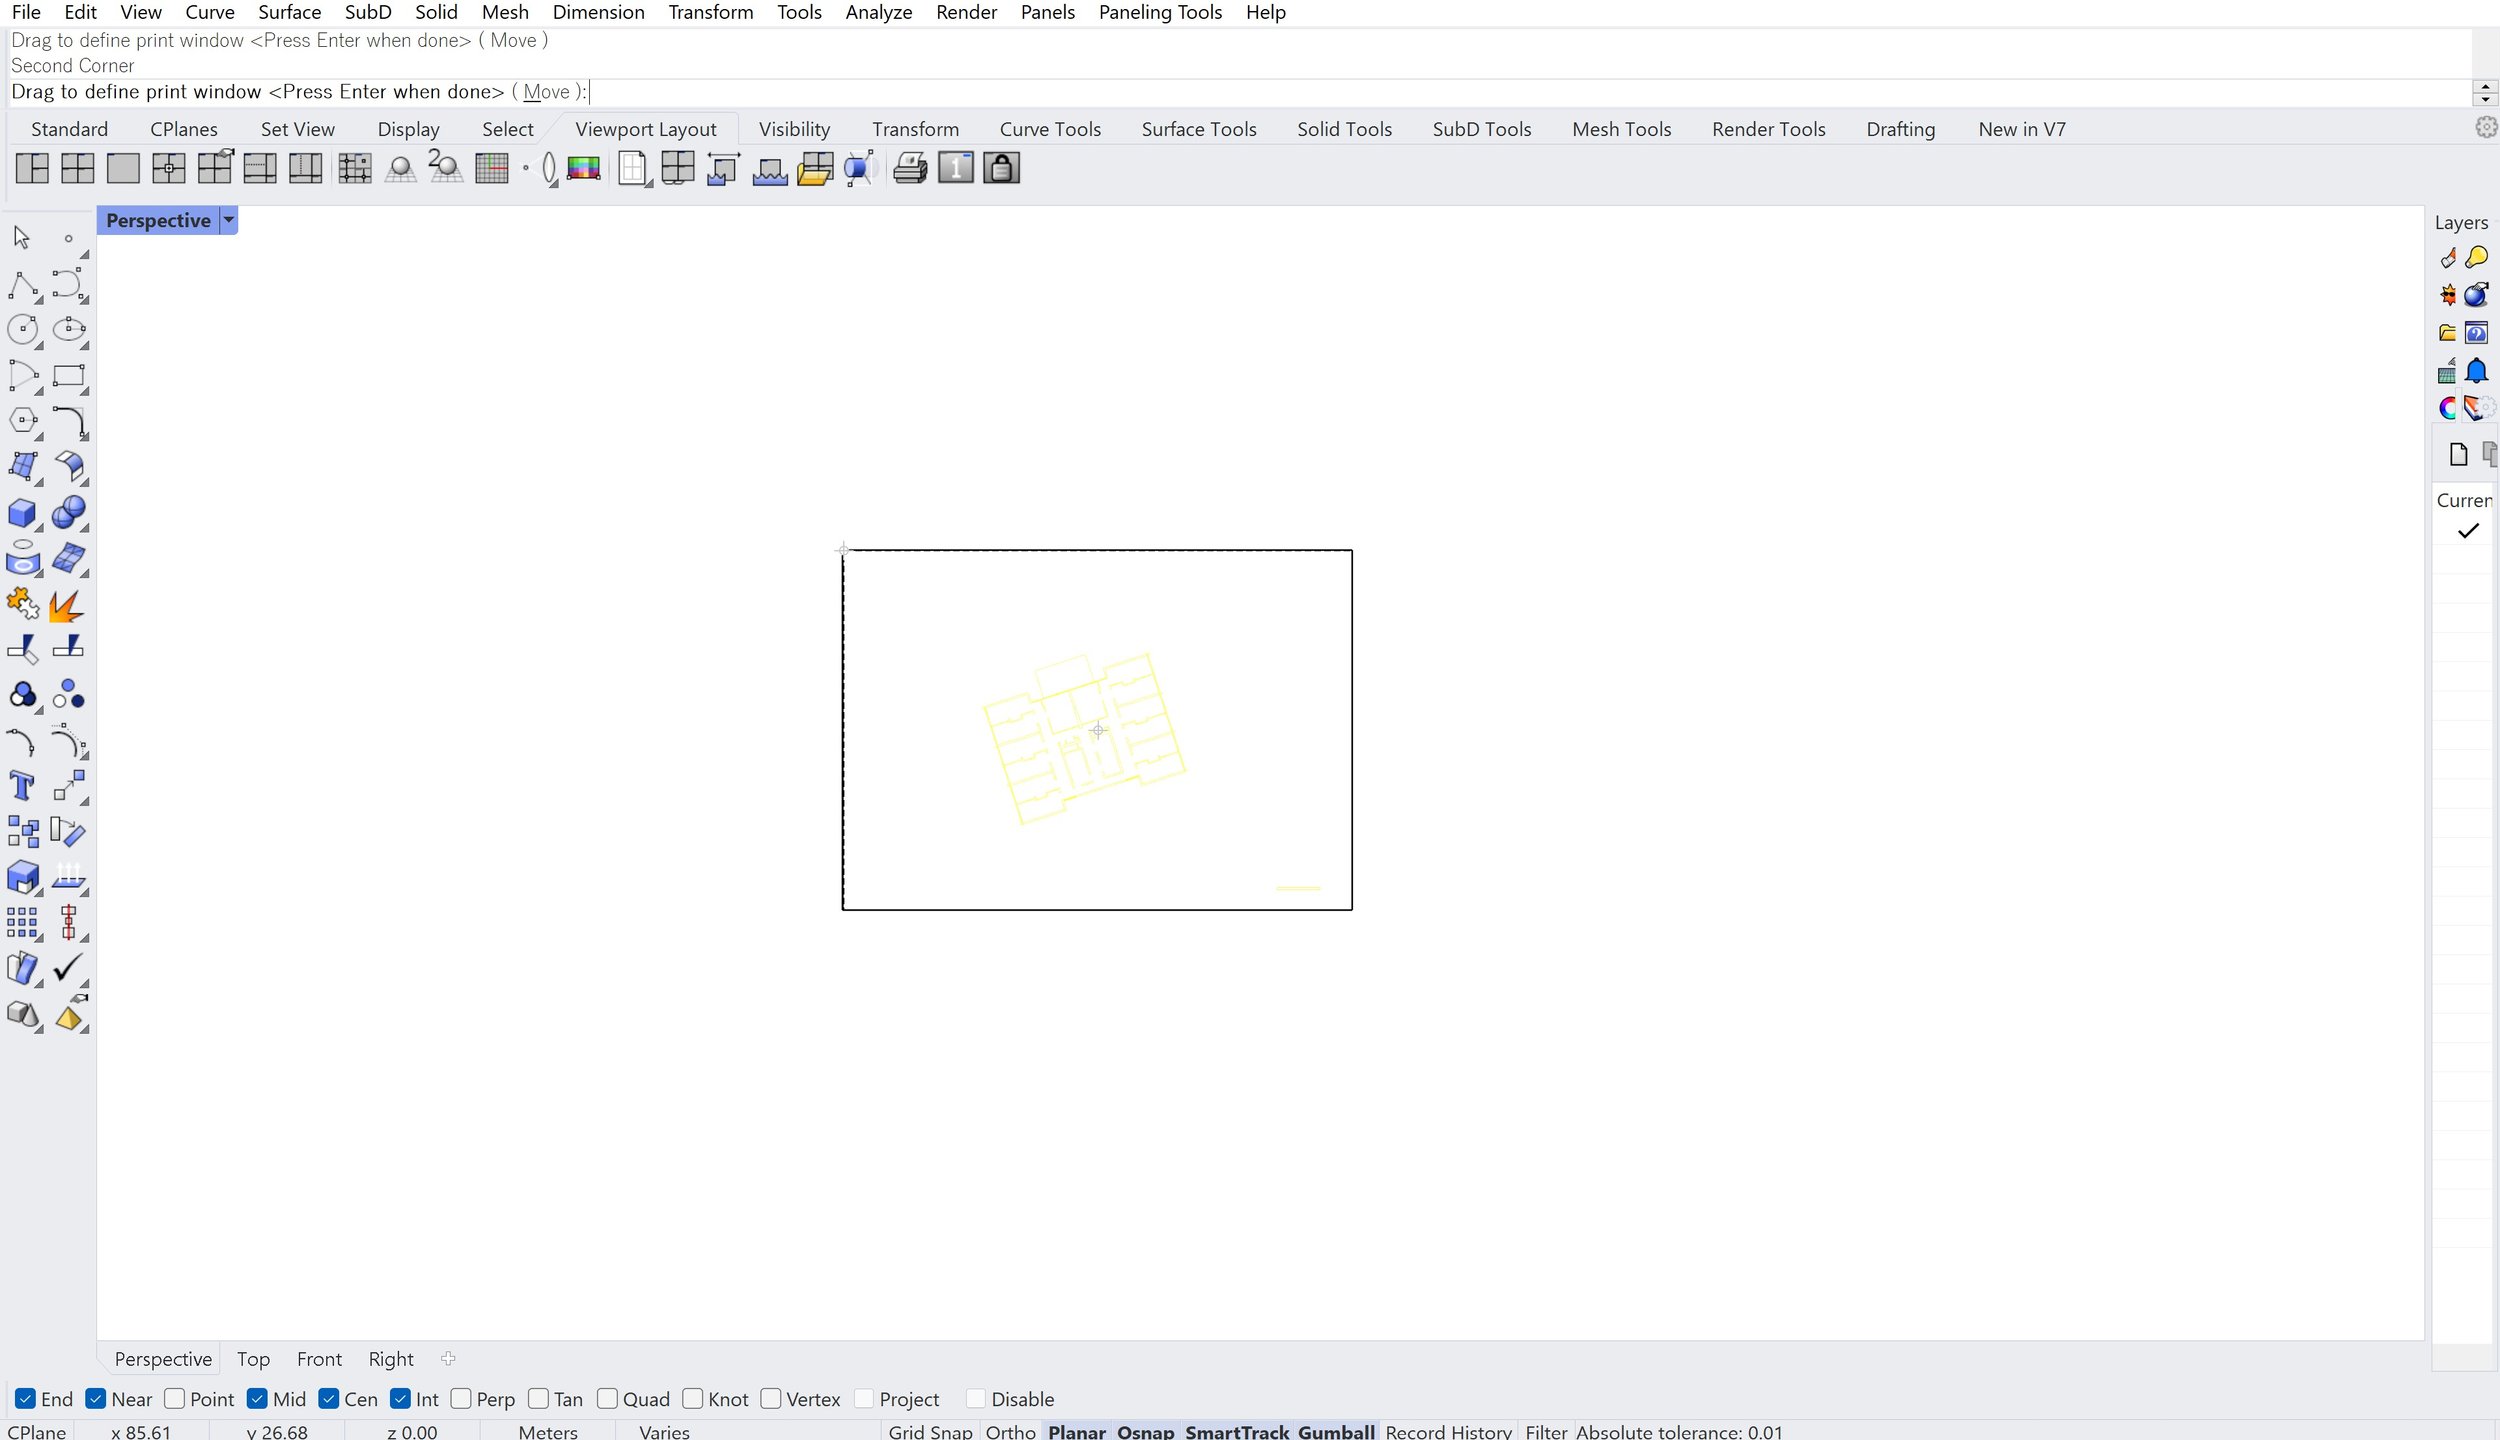Select the Circle tool

point(22,330)
